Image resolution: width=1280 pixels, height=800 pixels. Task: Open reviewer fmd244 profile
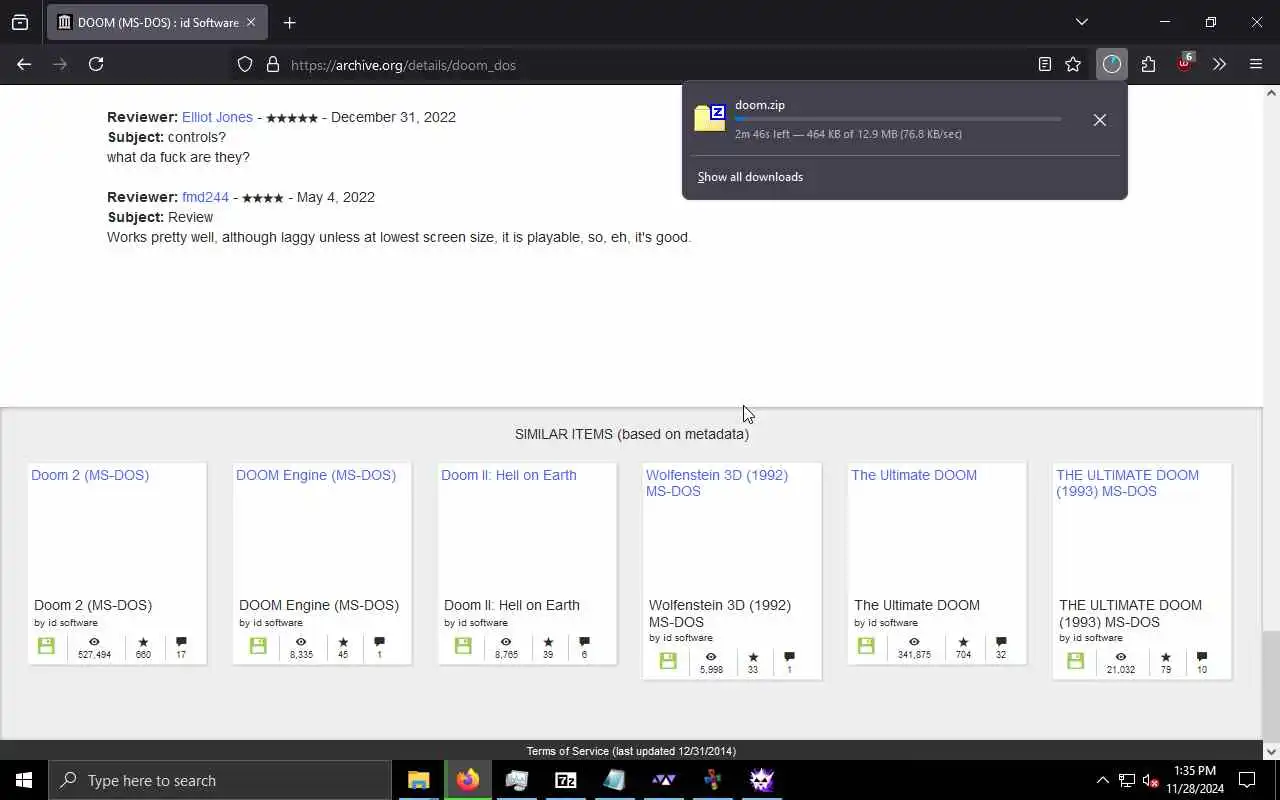[x=205, y=197]
